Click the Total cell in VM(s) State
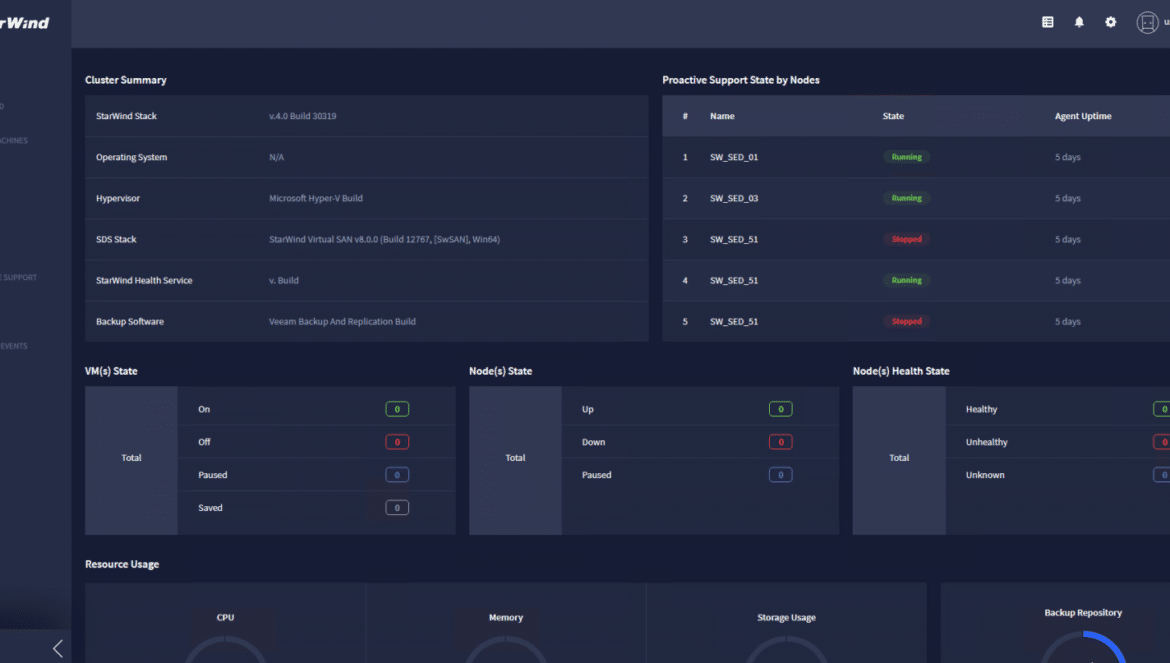Image resolution: width=1170 pixels, height=663 pixels. (131, 460)
